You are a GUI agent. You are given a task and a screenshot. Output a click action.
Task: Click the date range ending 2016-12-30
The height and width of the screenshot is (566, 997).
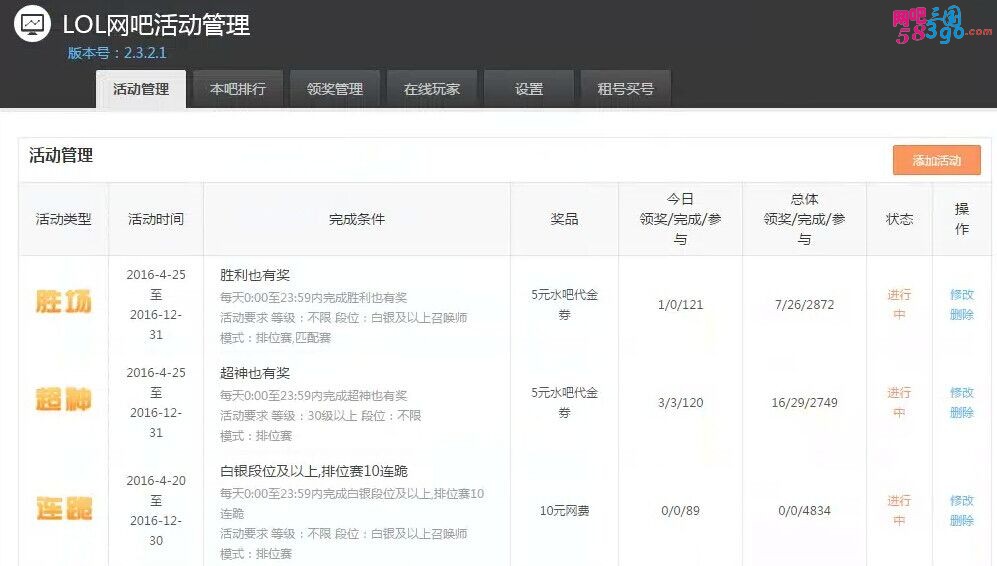[x=156, y=511]
